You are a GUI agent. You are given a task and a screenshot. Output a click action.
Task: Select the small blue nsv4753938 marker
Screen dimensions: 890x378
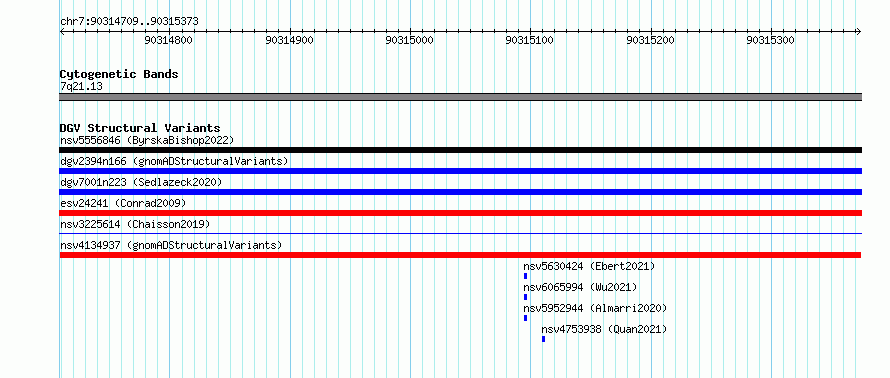click(543, 339)
